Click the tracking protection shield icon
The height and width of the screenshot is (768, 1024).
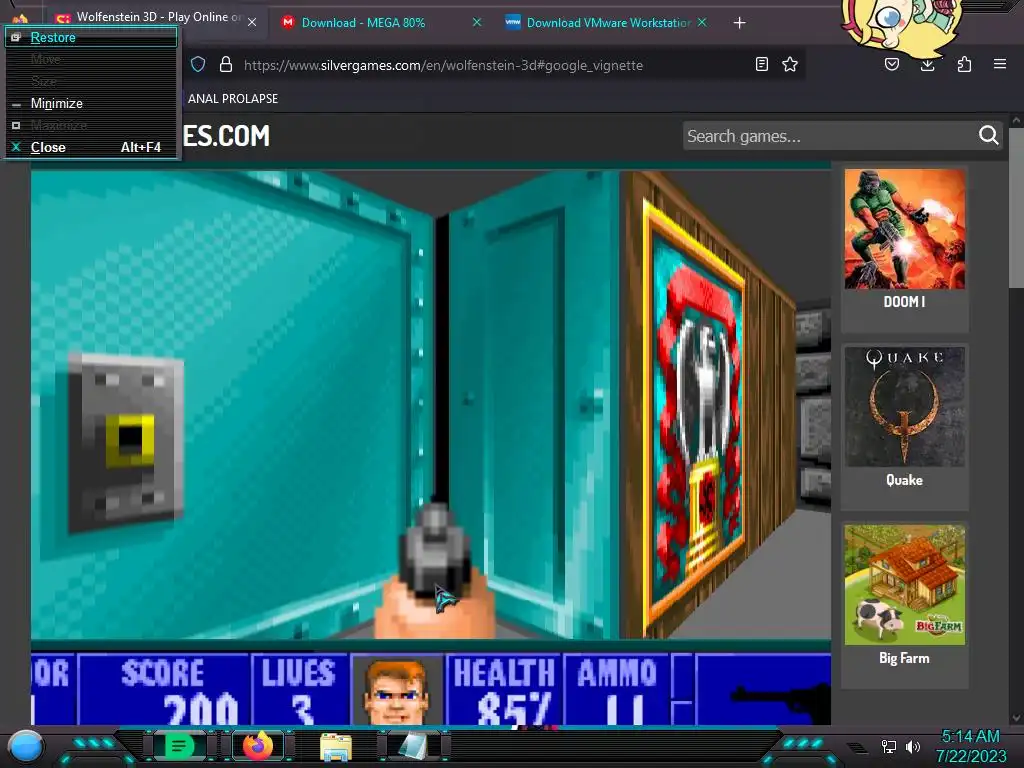pos(198,64)
